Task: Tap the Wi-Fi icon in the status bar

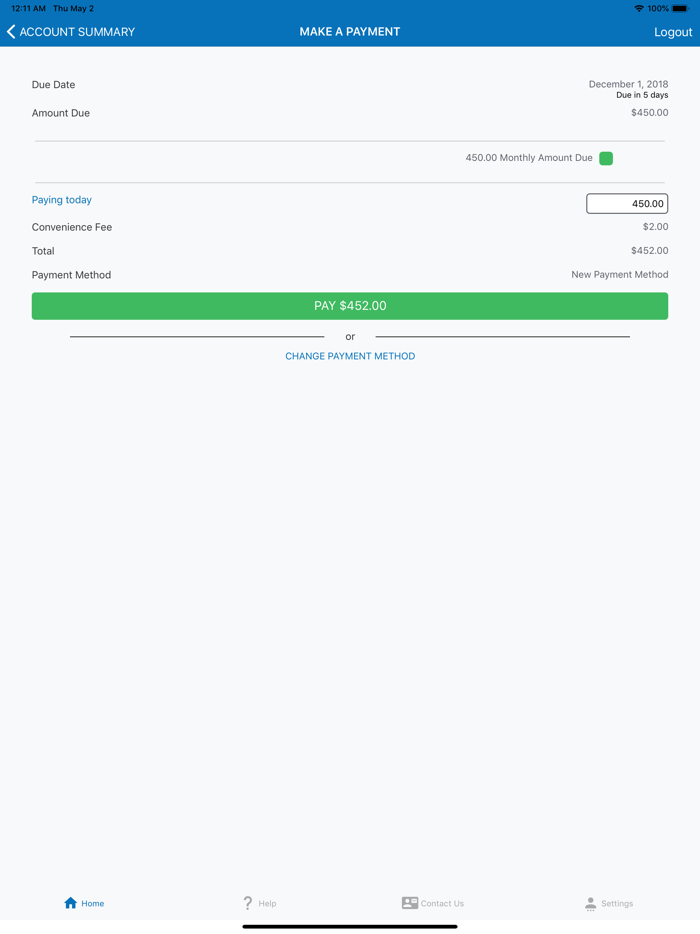Action: click(x=639, y=8)
